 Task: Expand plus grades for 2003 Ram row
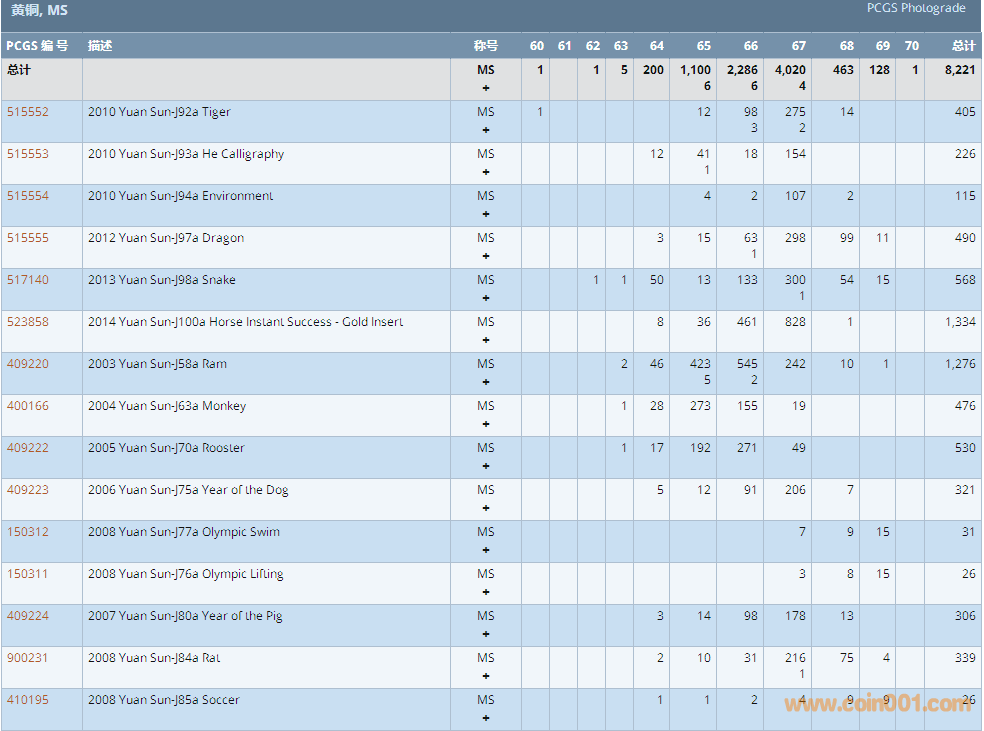(x=486, y=382)
